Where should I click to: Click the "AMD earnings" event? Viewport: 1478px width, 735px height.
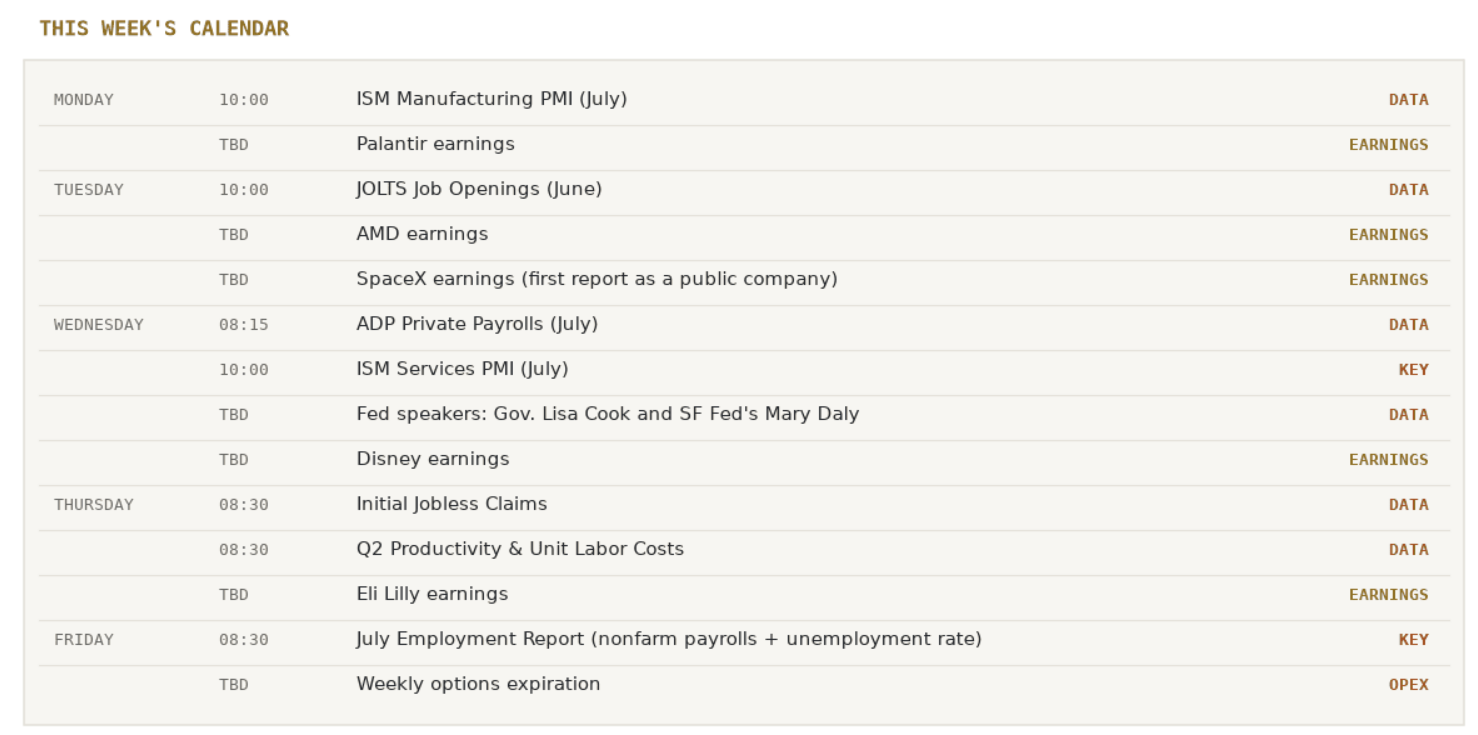[423, 234]
